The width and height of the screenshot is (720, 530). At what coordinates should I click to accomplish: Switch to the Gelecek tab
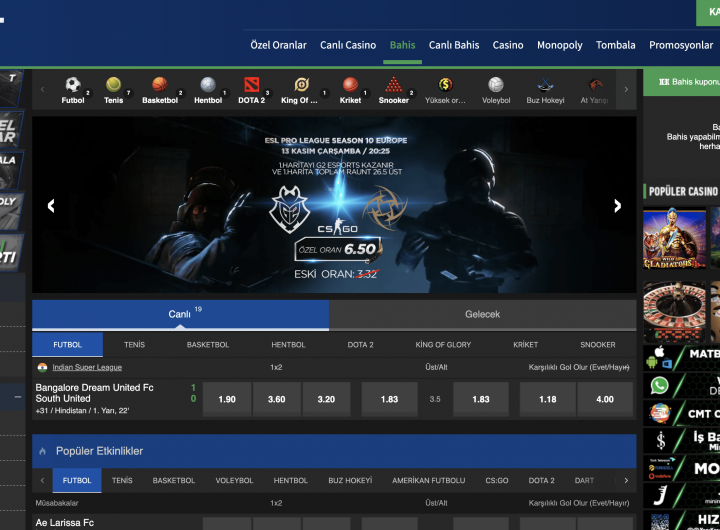(x=483, y=315)
